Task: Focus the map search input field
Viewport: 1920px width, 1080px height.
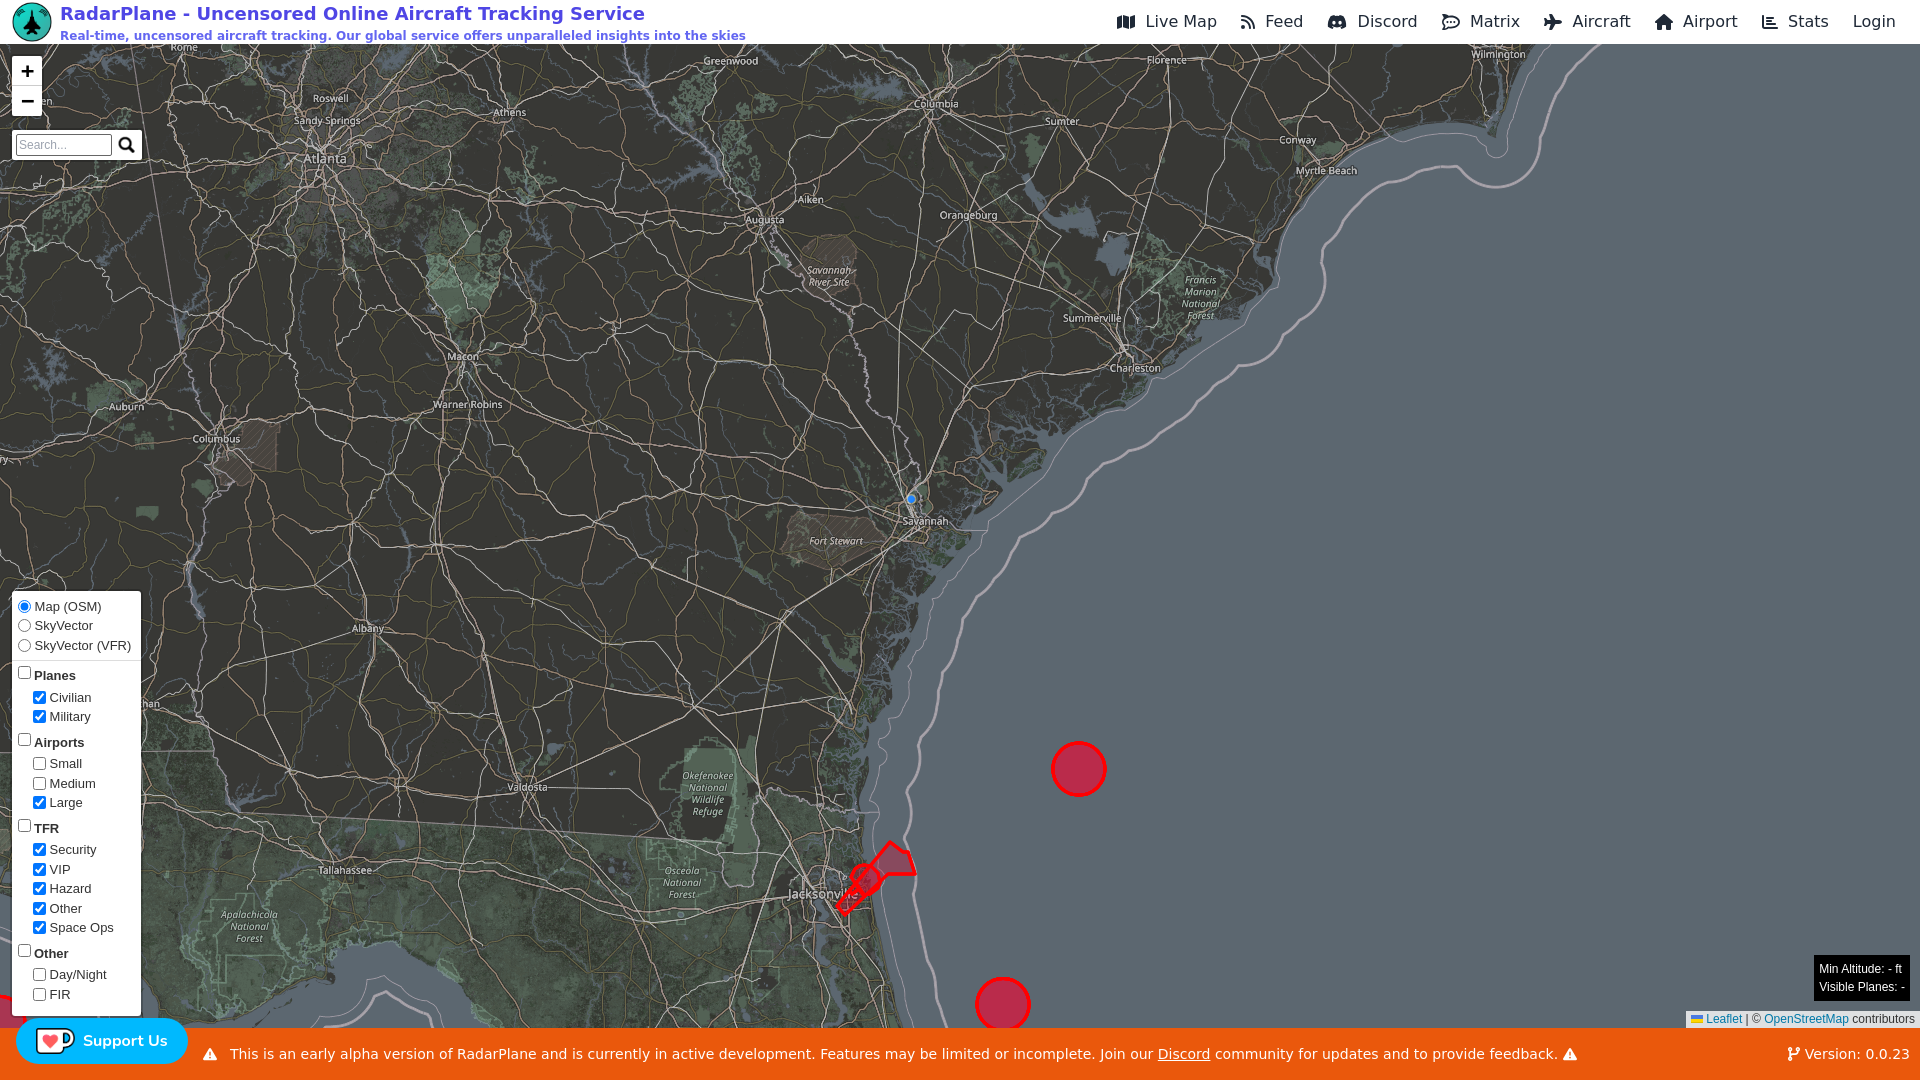Action: [64, 145]
